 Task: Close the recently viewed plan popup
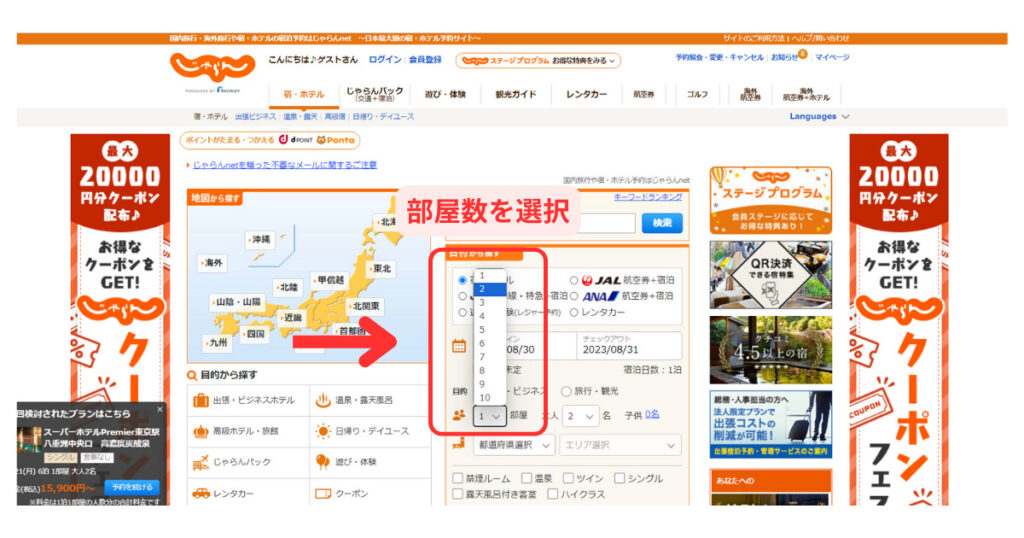[x=160, y=409]
